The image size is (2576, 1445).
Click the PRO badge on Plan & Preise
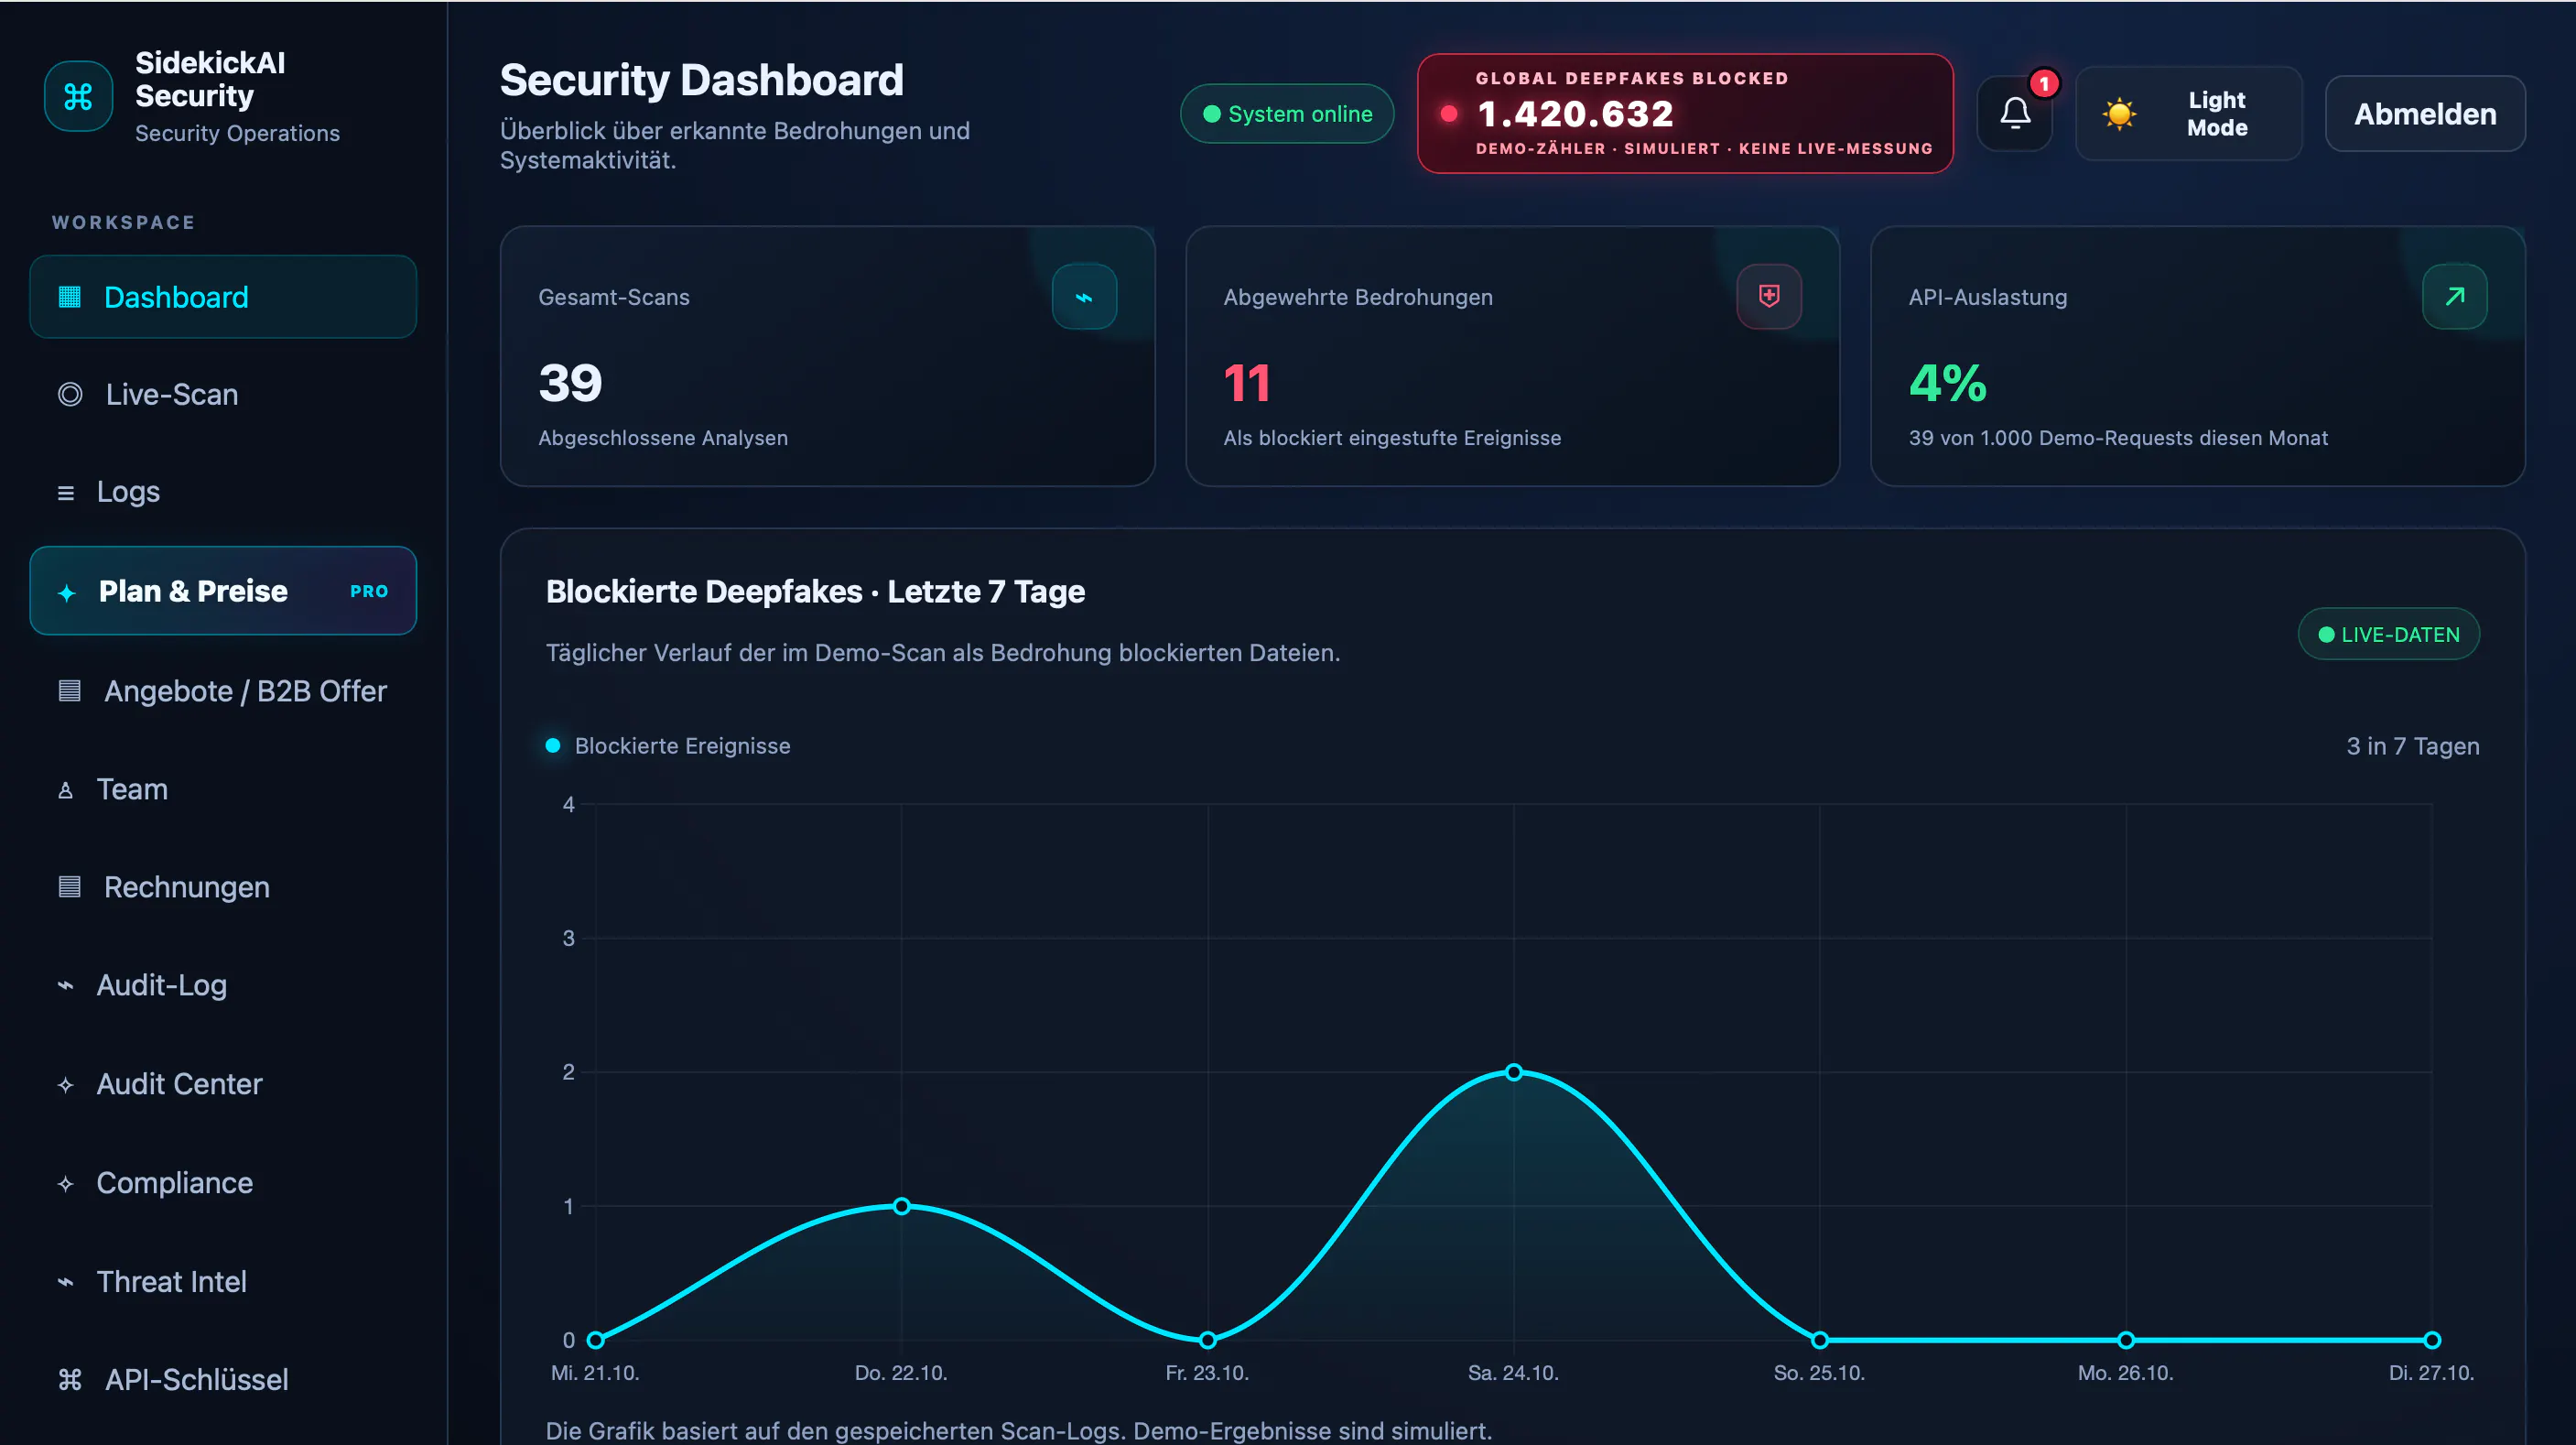pyautogui.click(x=369, y=591)
